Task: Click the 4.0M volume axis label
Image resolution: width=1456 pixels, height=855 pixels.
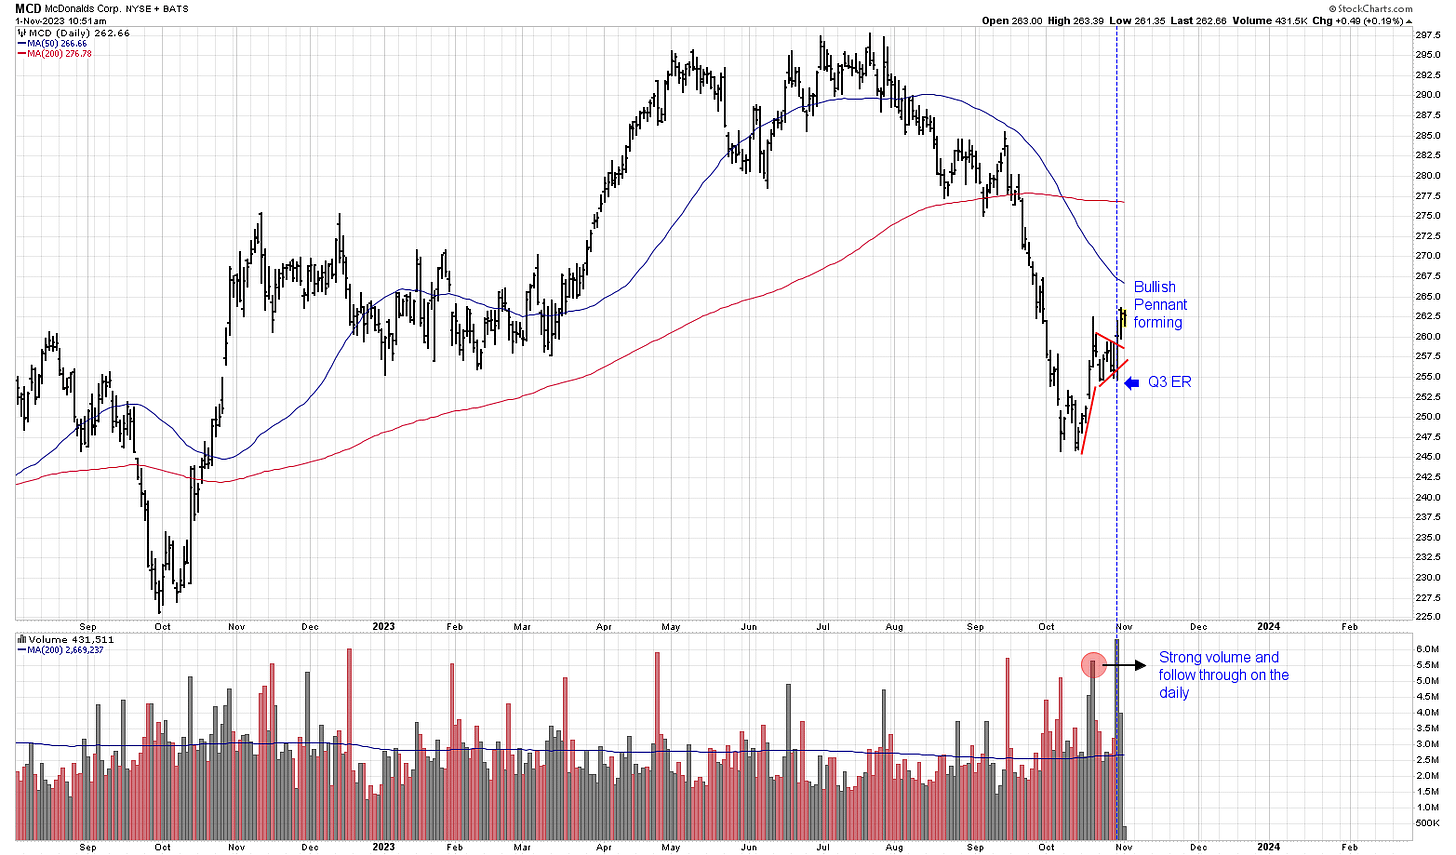Action: [1428, 712]
